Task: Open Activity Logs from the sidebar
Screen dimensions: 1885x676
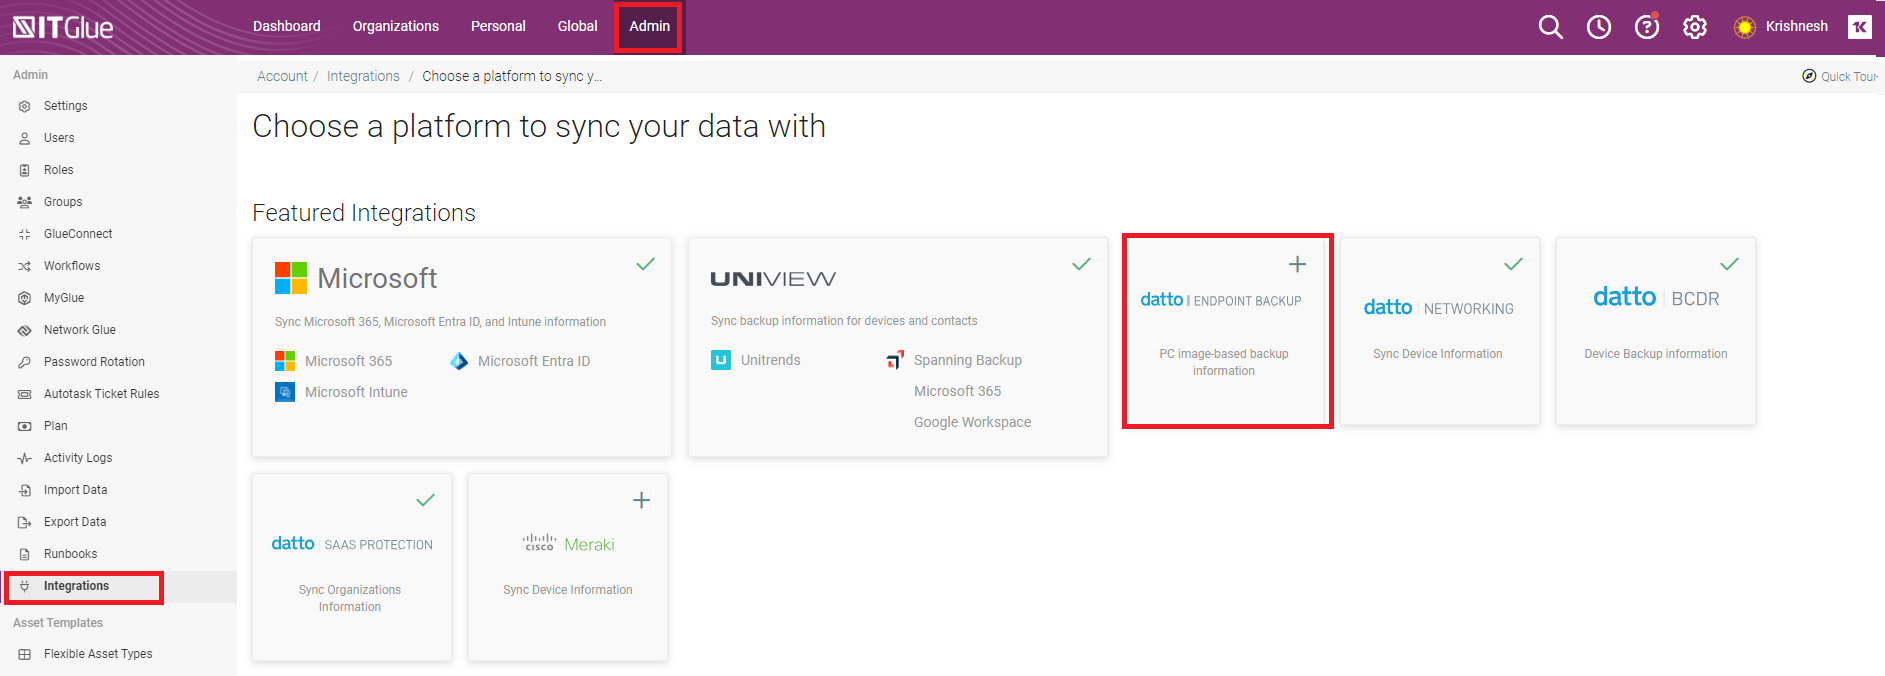Action: click(78, 458)
